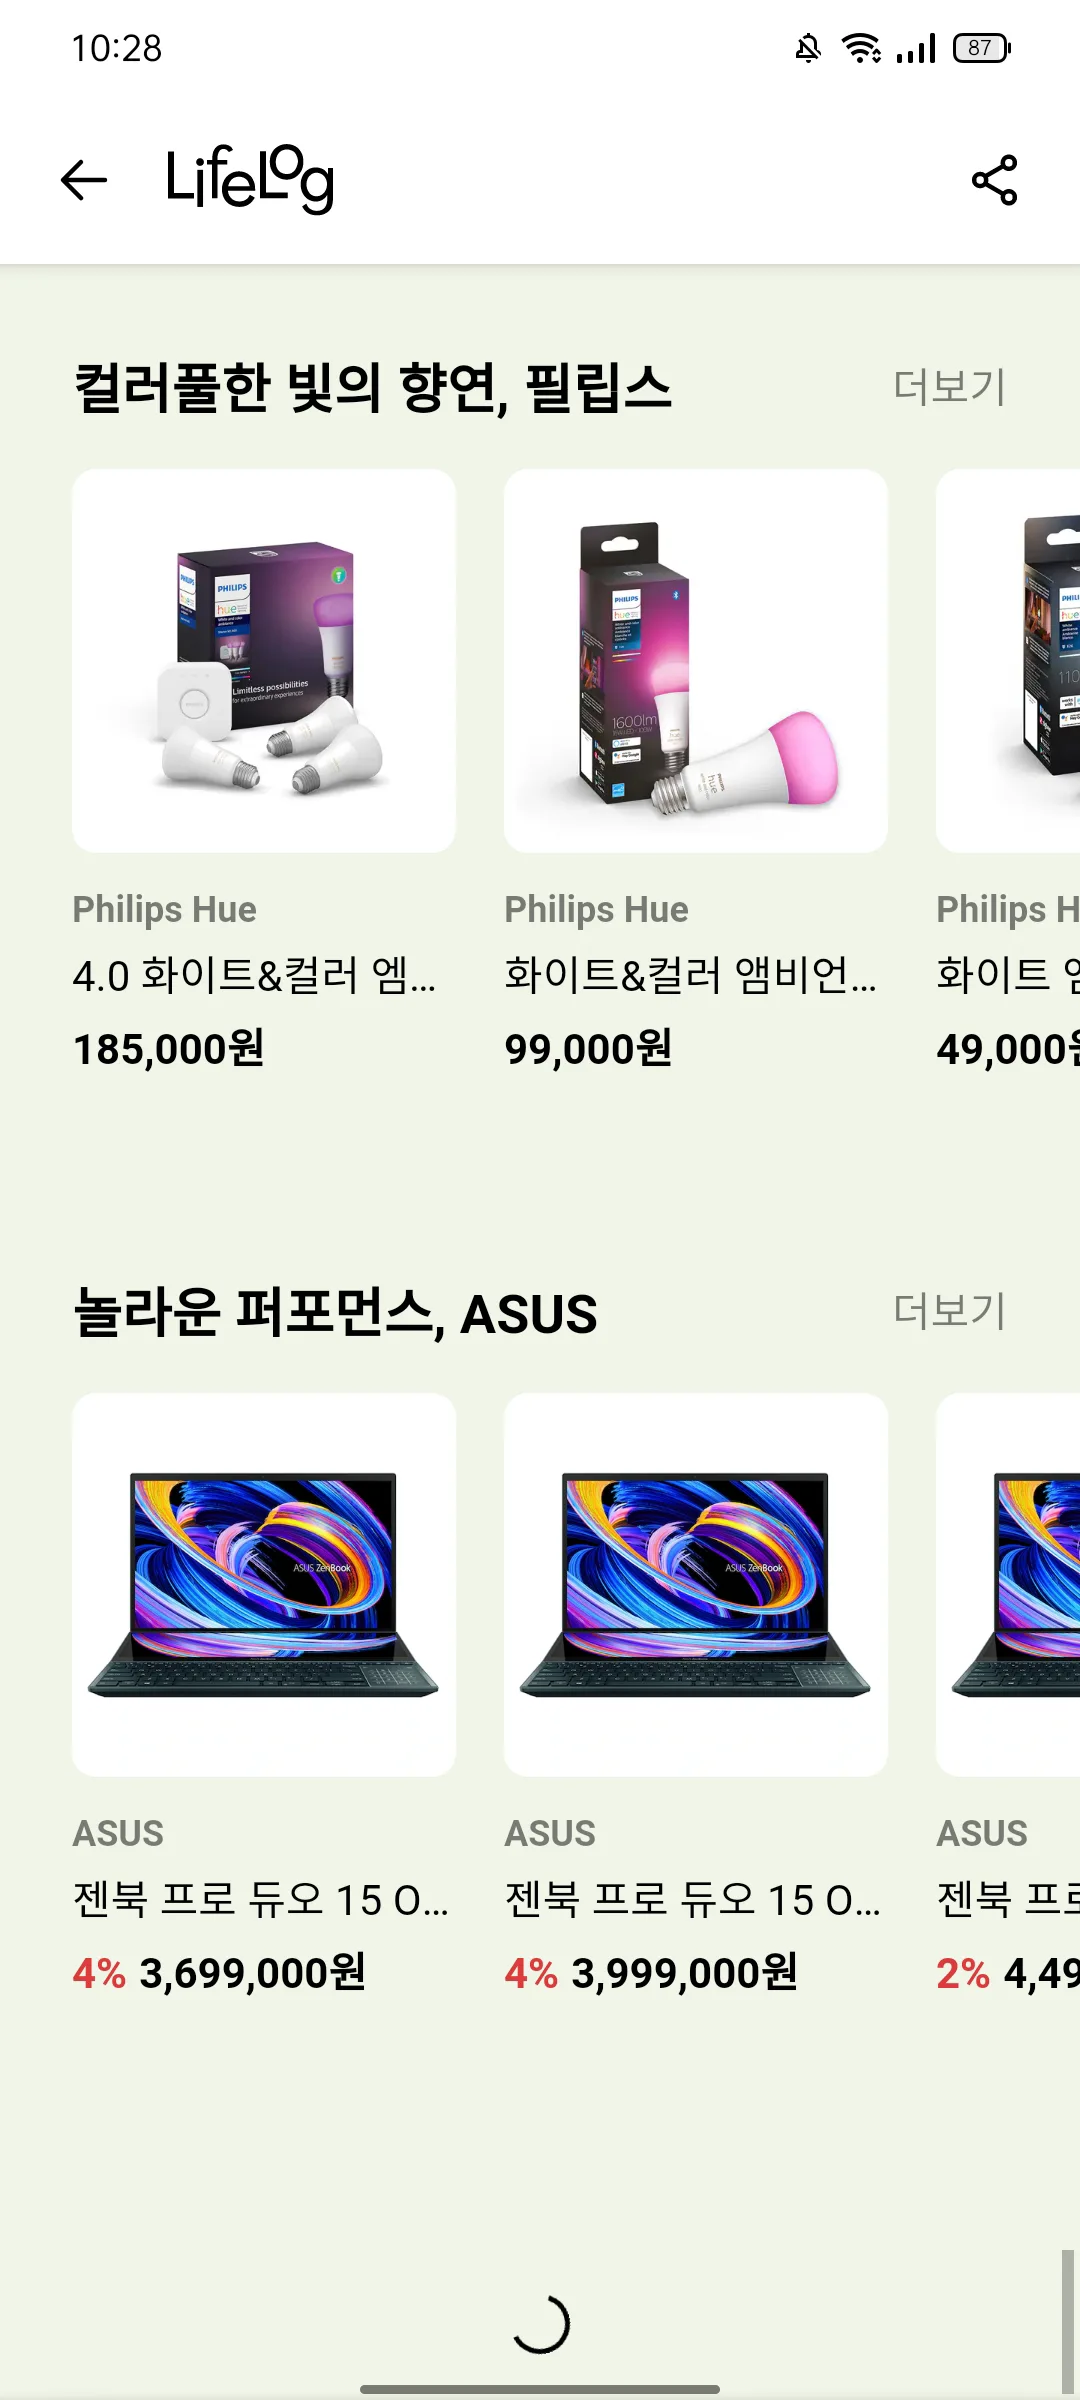Tap the LifeLog logo
1080x2400 pixels.
(x=250, y=180)
